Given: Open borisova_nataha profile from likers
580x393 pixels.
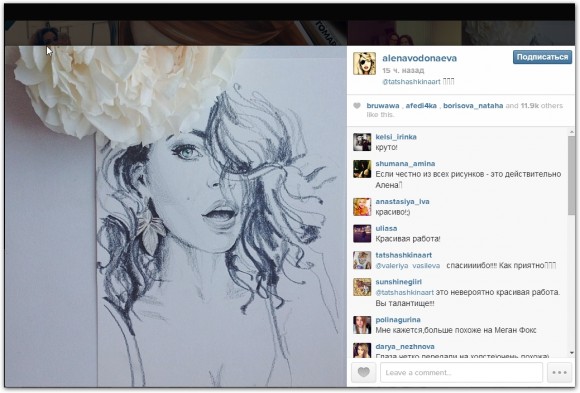Looking at the screenshot, I should coord(473,106).
